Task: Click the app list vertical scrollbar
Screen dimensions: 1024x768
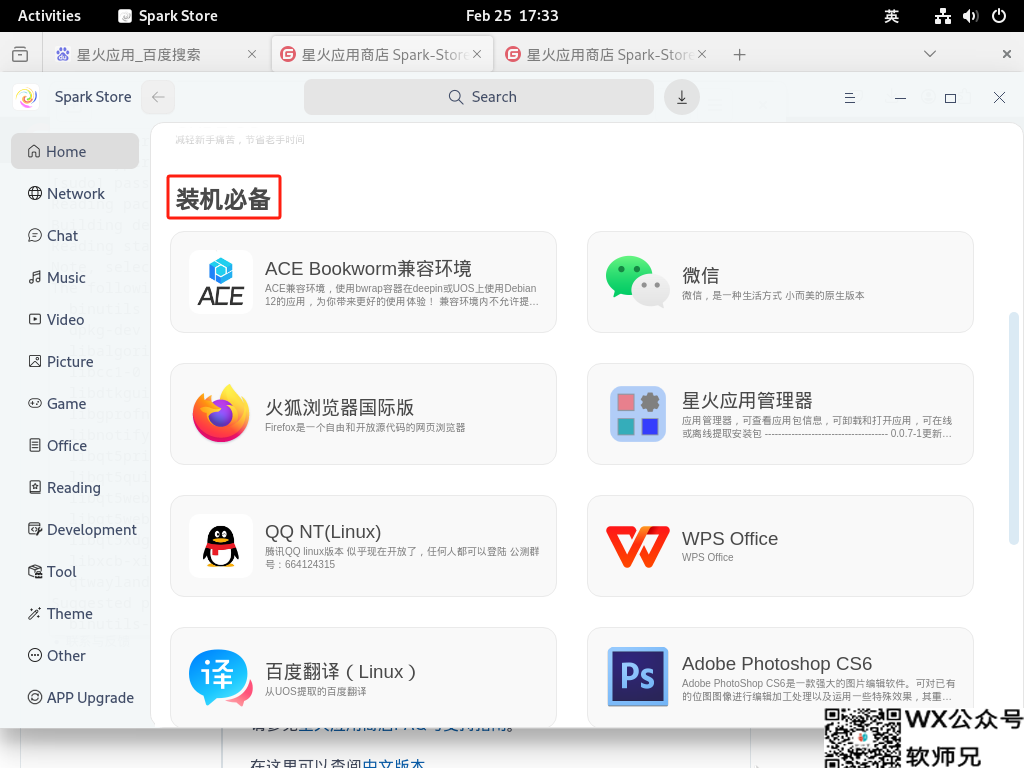Action: (x=1014, y=428)
